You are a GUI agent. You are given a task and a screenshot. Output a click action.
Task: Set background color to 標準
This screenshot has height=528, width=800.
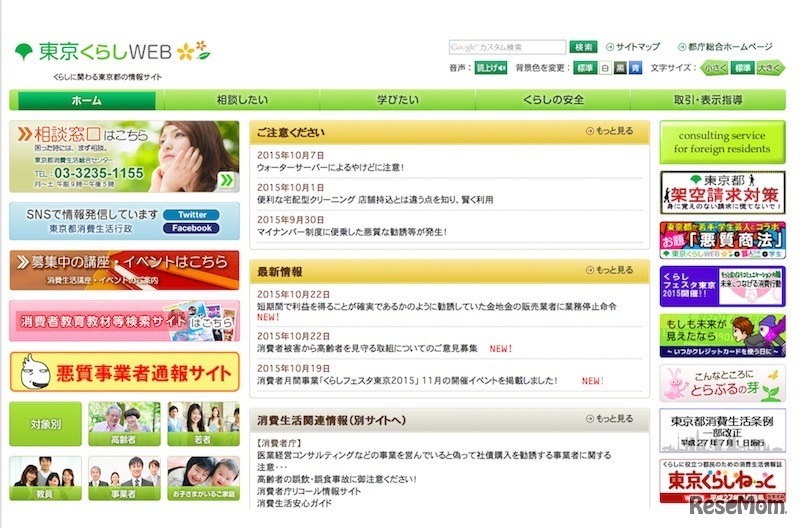585,68
